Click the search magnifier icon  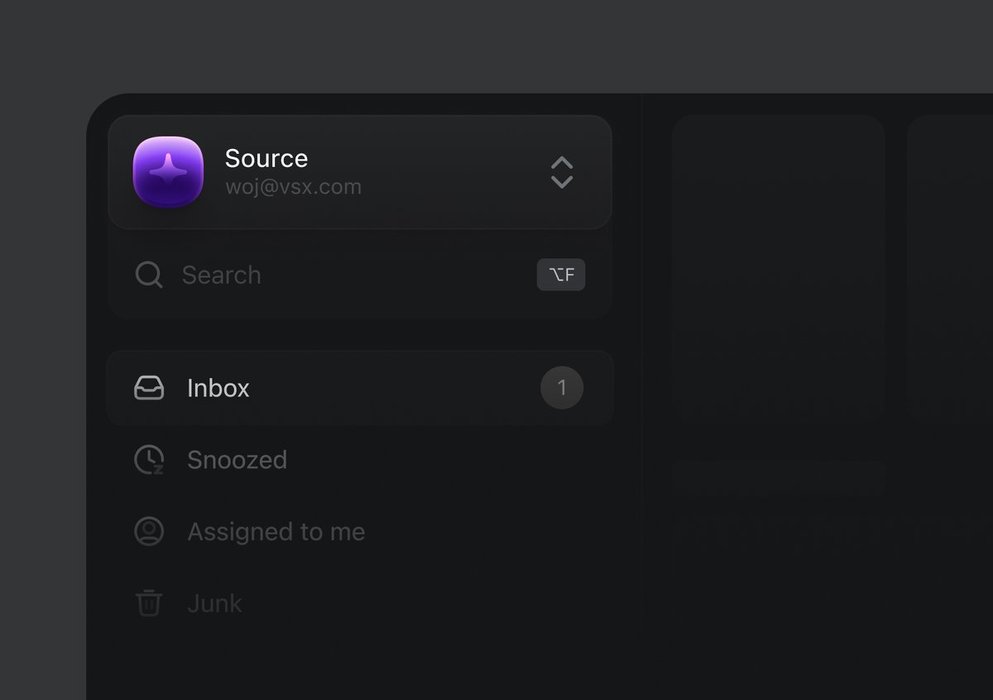(x=149, y=275)
